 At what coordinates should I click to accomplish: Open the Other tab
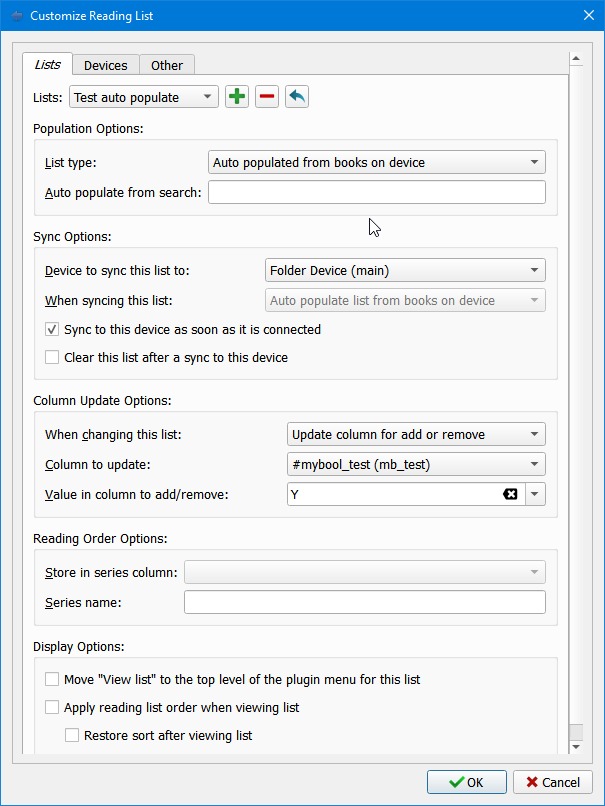point(167,65)
